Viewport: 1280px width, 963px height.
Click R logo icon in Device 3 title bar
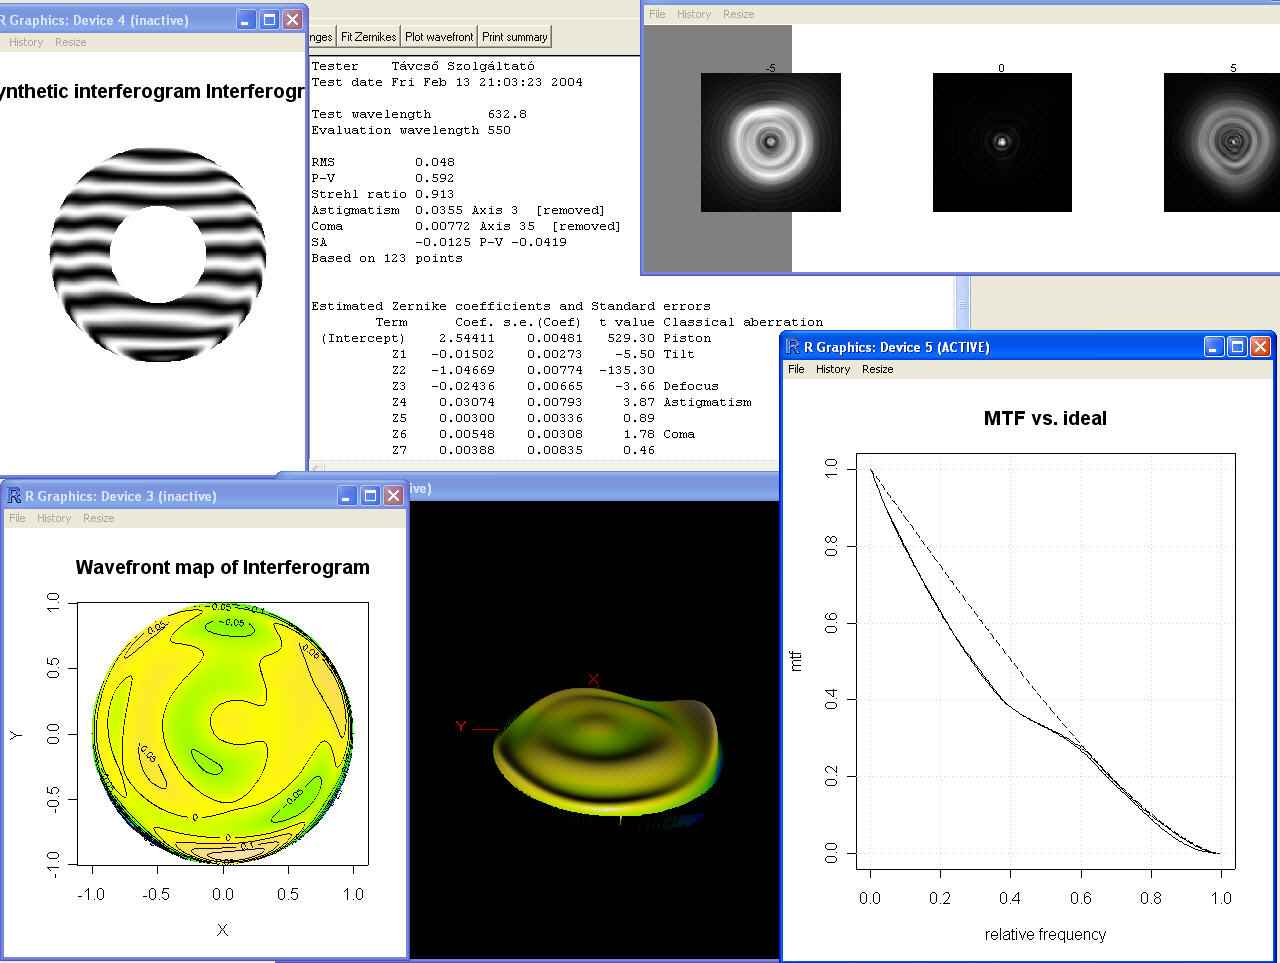pos(14,496)
